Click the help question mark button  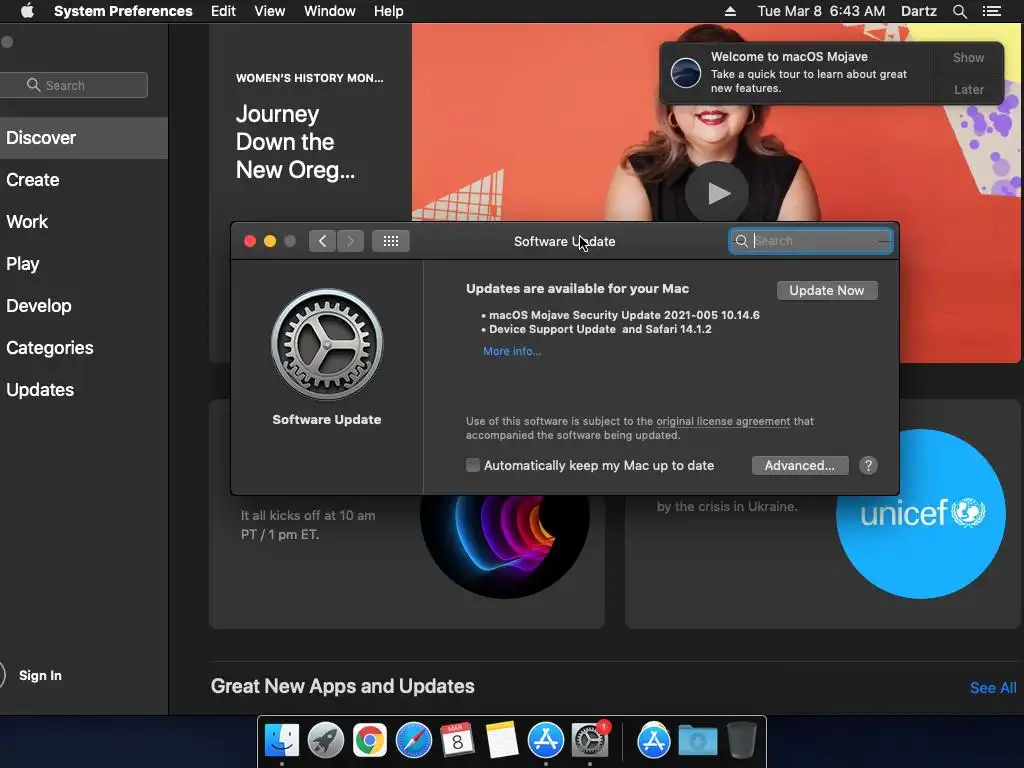click(x=868, y=466)
